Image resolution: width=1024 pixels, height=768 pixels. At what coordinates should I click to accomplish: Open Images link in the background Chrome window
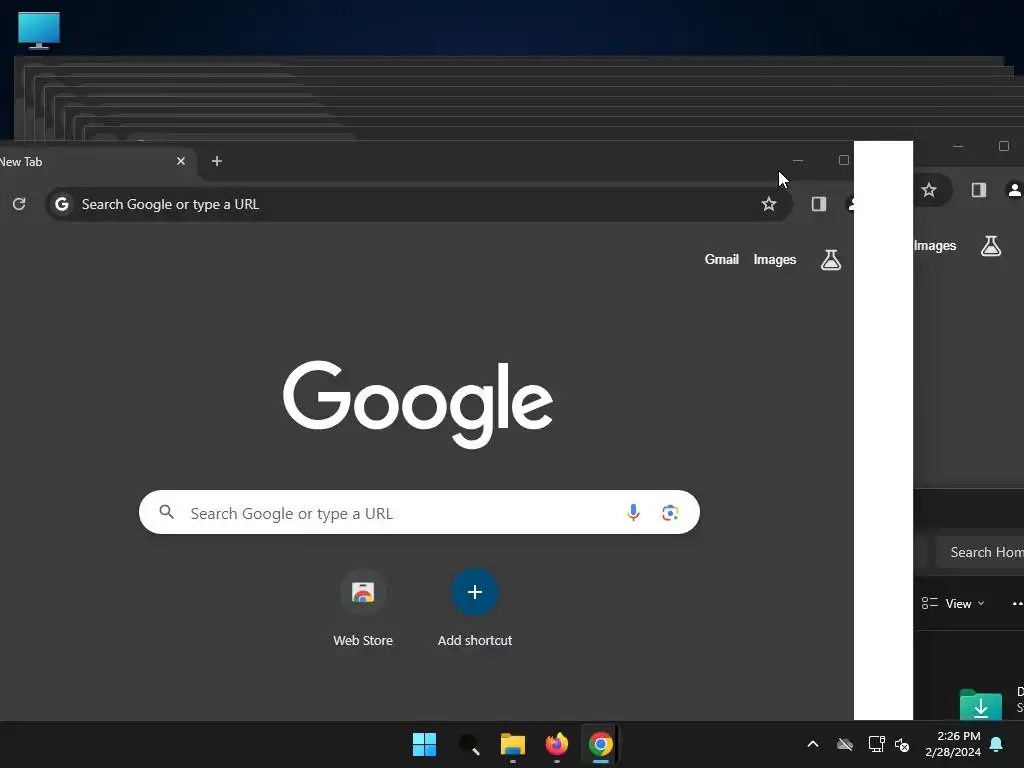click(x=935, y=246)
